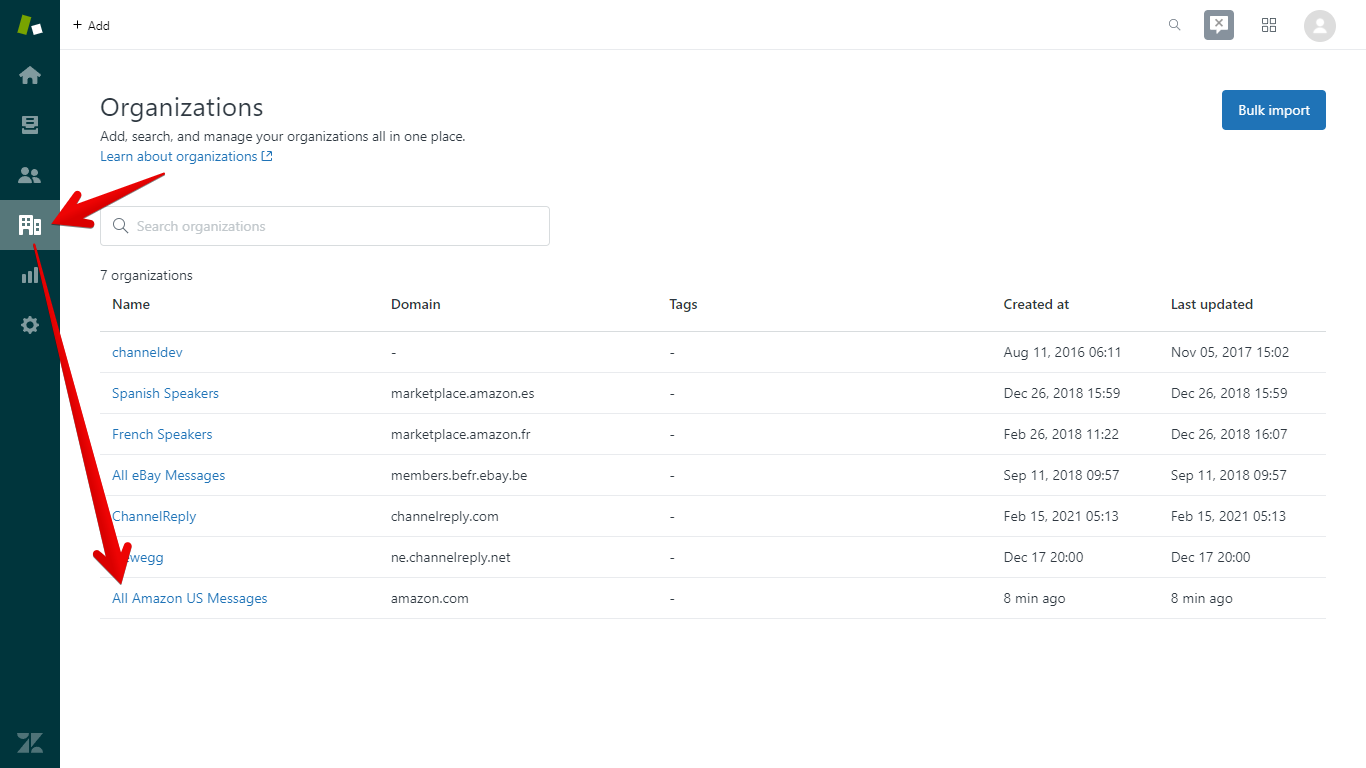Screen dimensions: 1366x768
Task: Click the marketplace.amazon.fr domain cell
Action: [460, 434]
